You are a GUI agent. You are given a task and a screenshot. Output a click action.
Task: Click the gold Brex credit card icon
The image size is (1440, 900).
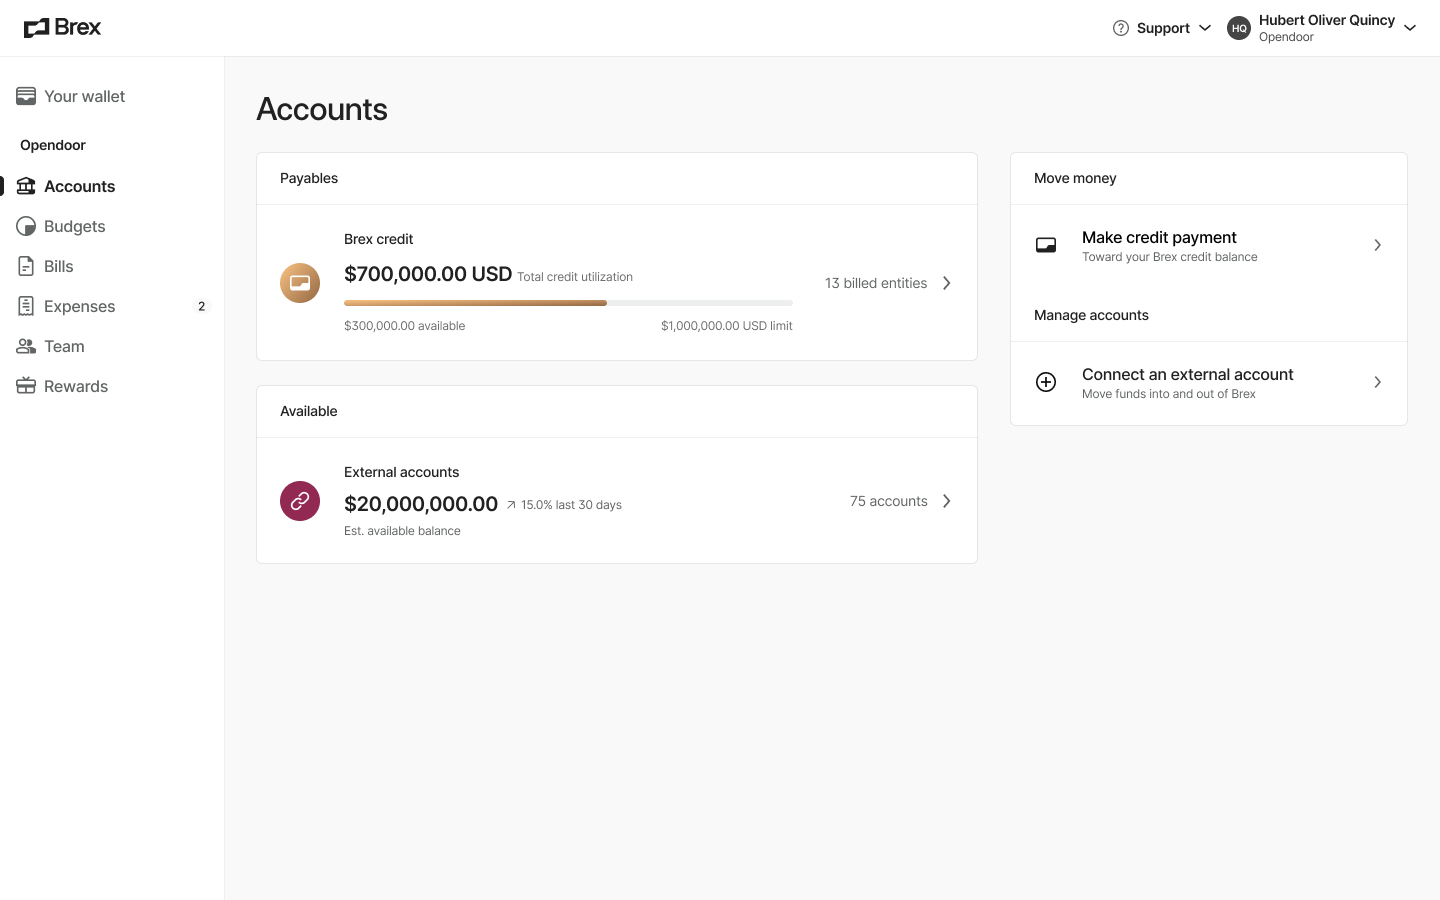coord(300,283)
